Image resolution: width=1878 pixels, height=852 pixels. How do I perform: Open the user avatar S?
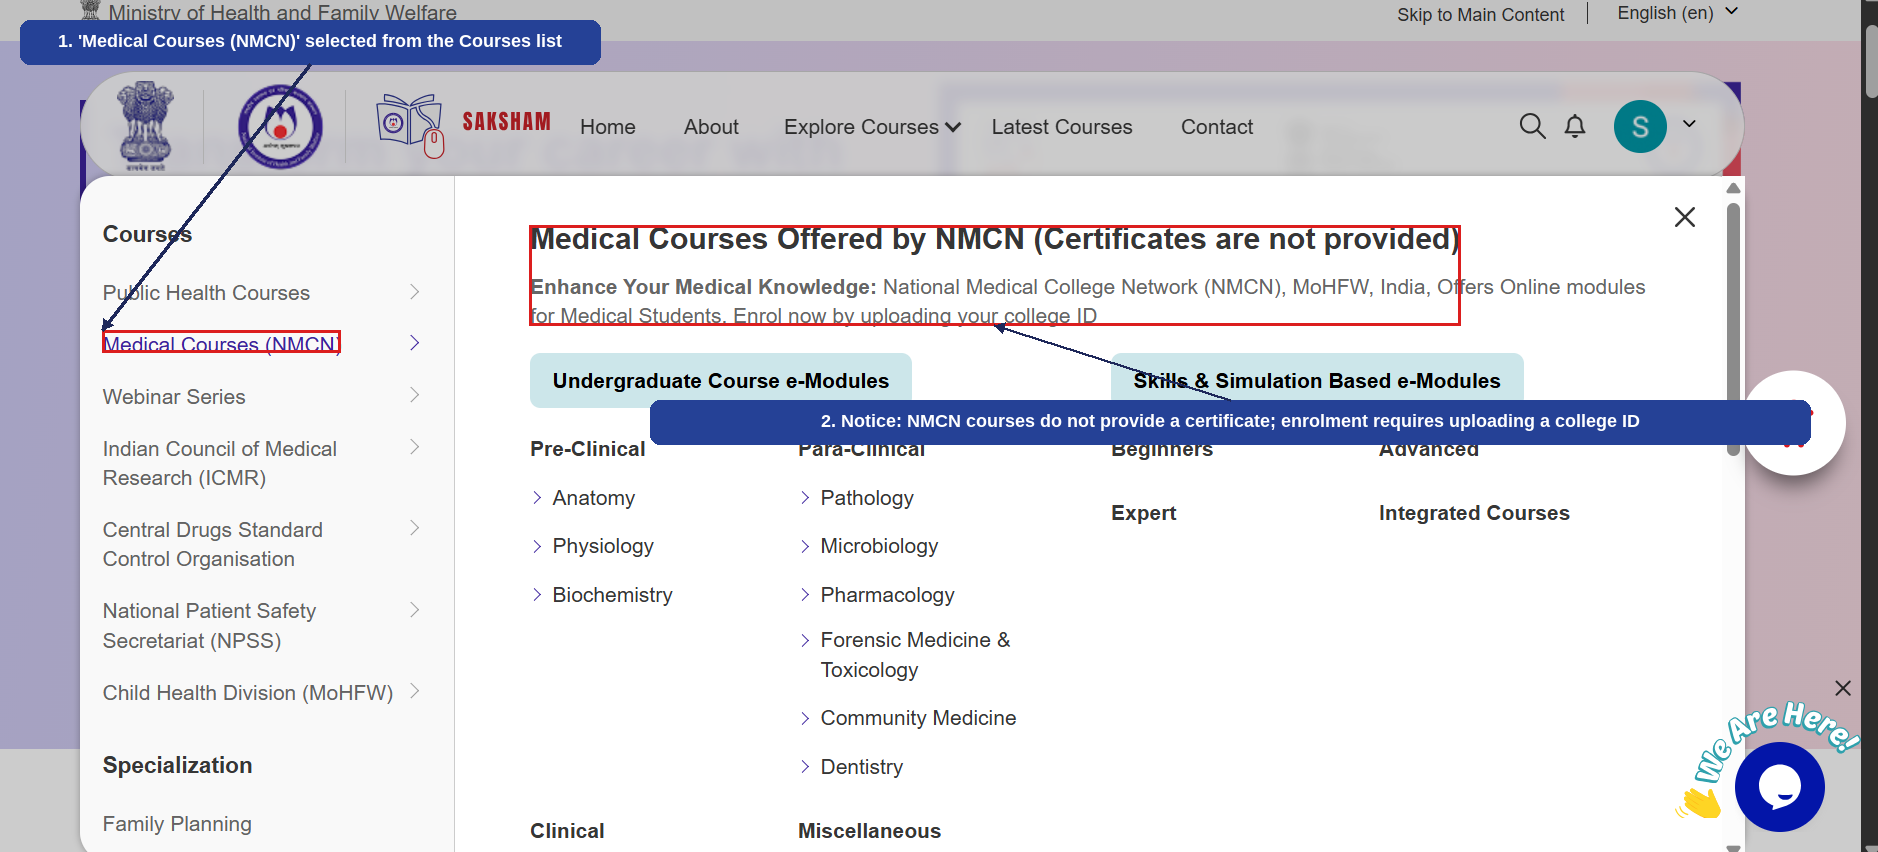(1640, 127)
